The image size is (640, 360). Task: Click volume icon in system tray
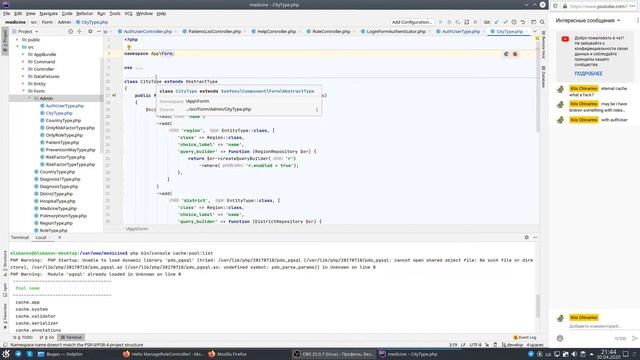(574, 354)
